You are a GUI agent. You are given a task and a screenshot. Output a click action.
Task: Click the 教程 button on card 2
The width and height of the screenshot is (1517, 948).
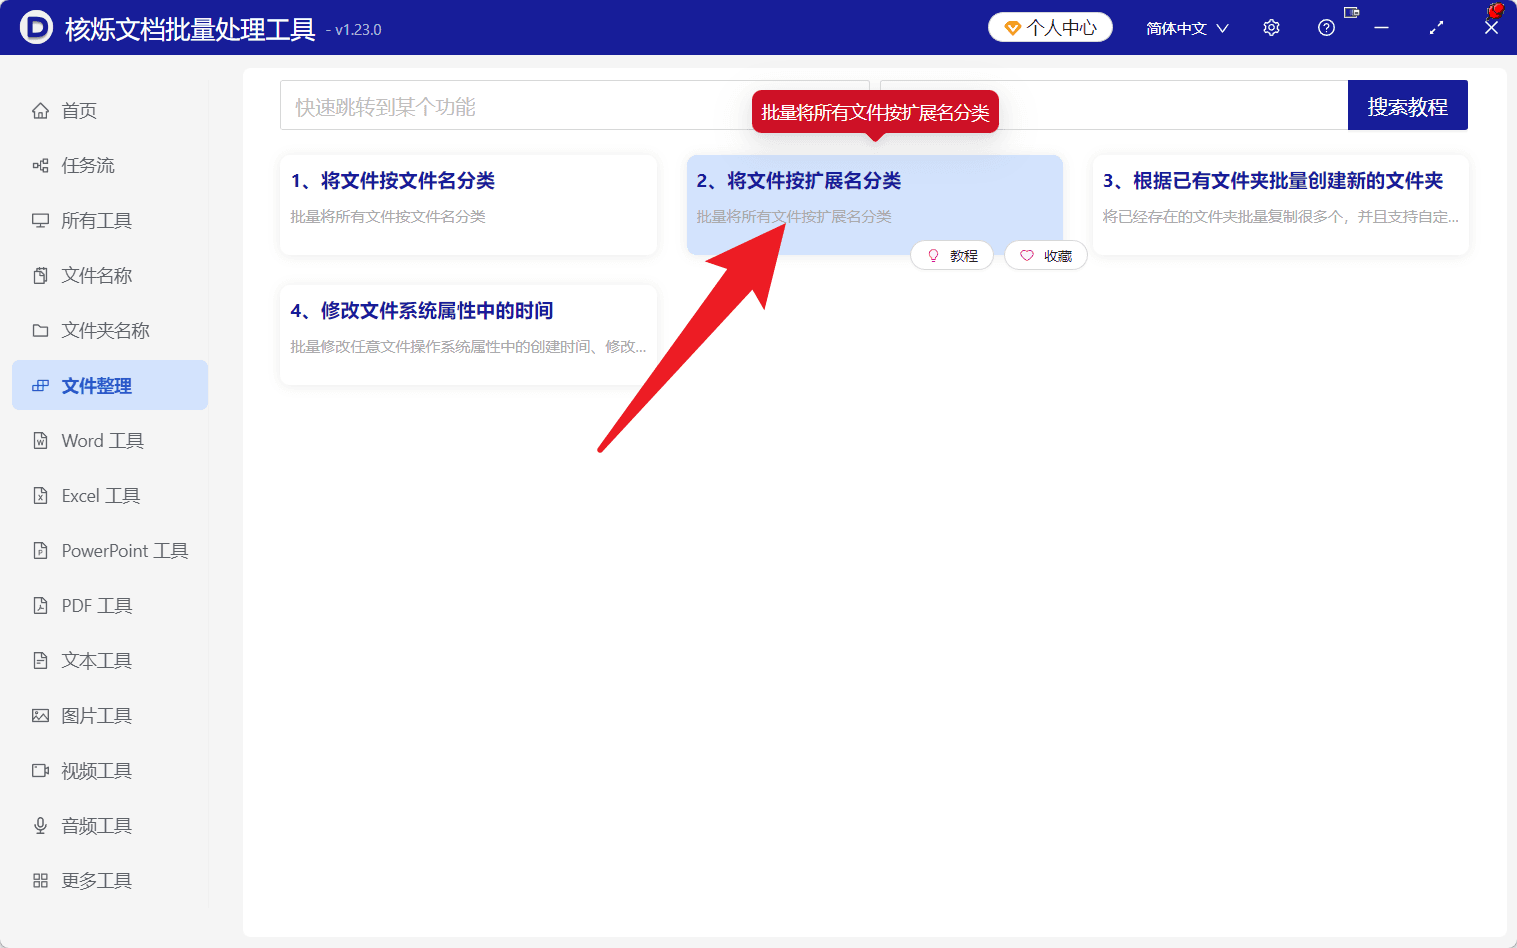952,256
